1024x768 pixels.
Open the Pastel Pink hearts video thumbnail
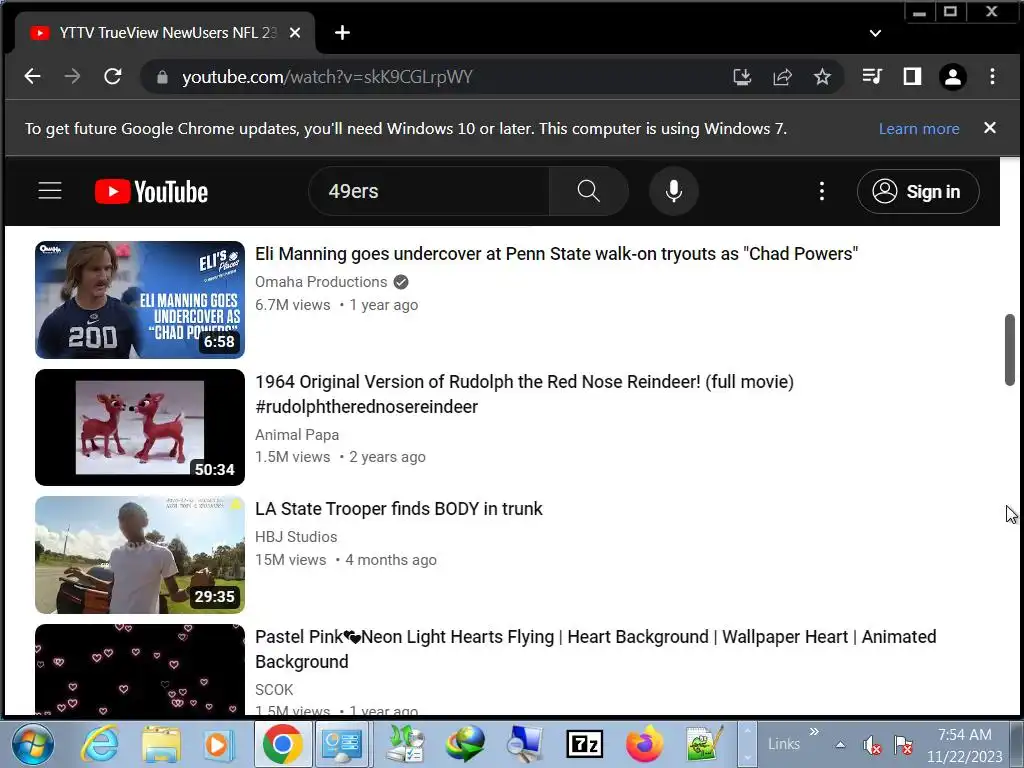tap(140, 669)
